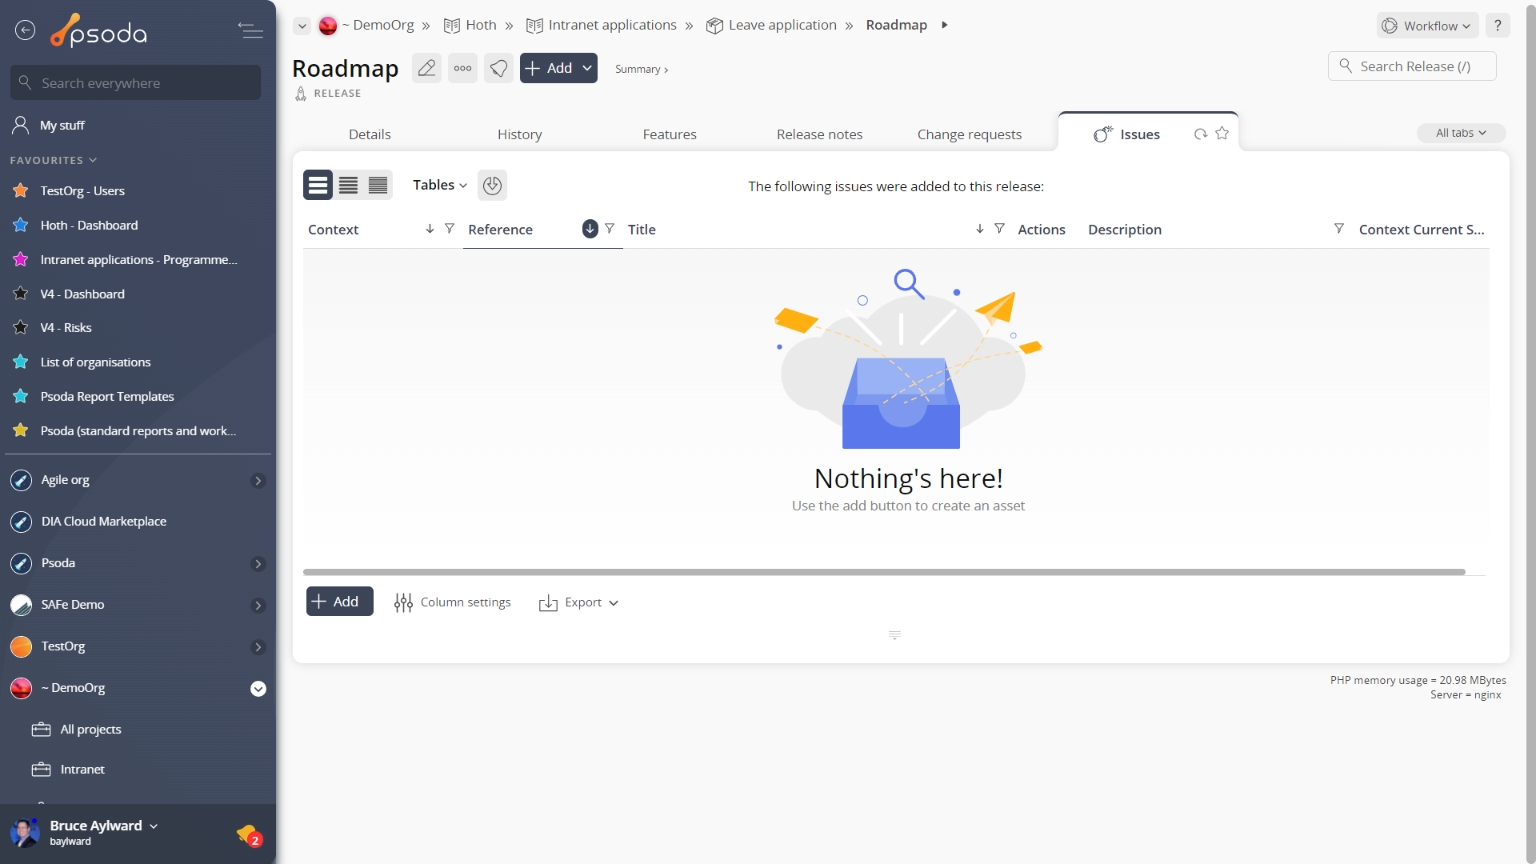Click the chart view icon beside Tables
This screenshot has width=1536, height=864.
pyautogui.click(x=492, y=185)
